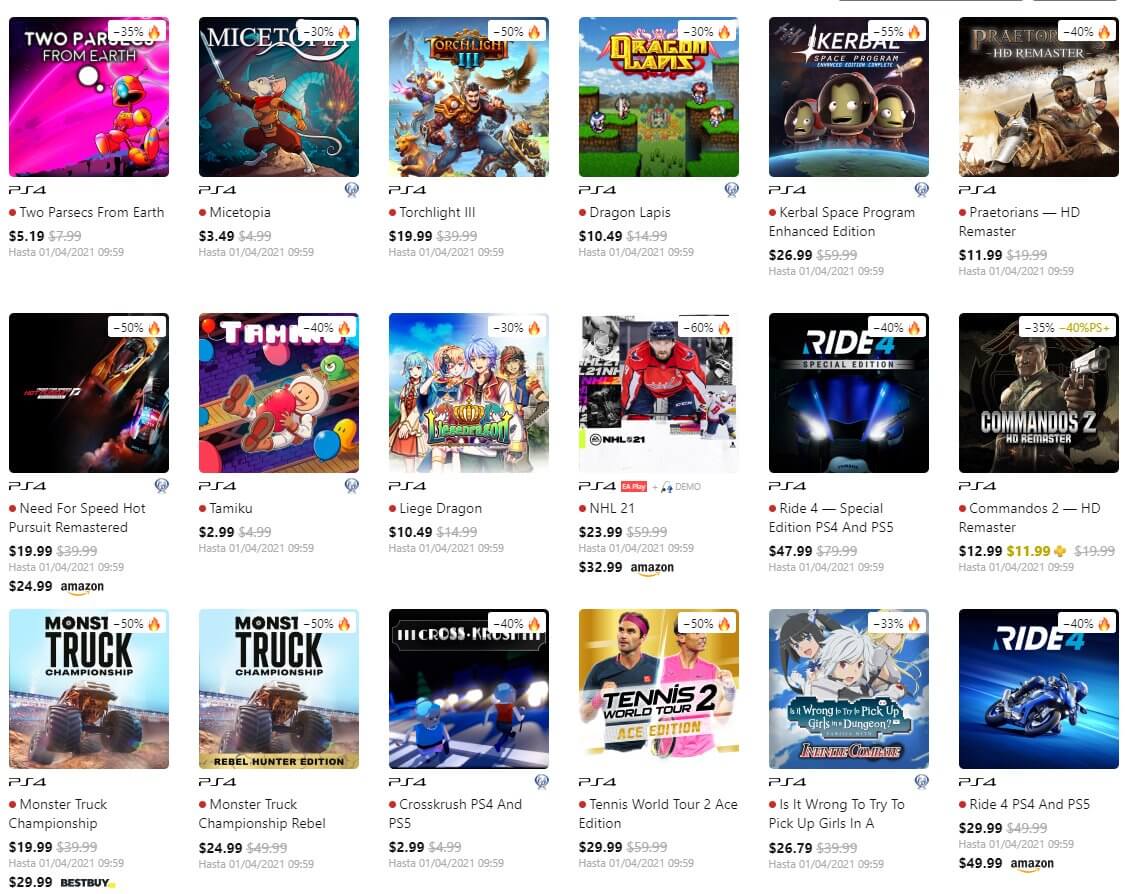Click the Best Buy logo under Monster Truck Championship
The height and width of the screenshot is (894, 1128).
pyautogui.click(x=87, y=882)
